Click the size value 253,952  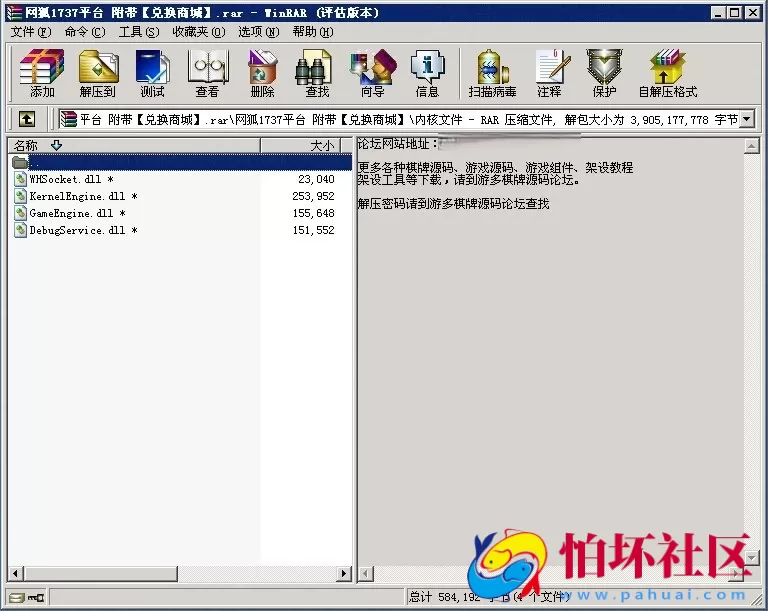point(313,196)
